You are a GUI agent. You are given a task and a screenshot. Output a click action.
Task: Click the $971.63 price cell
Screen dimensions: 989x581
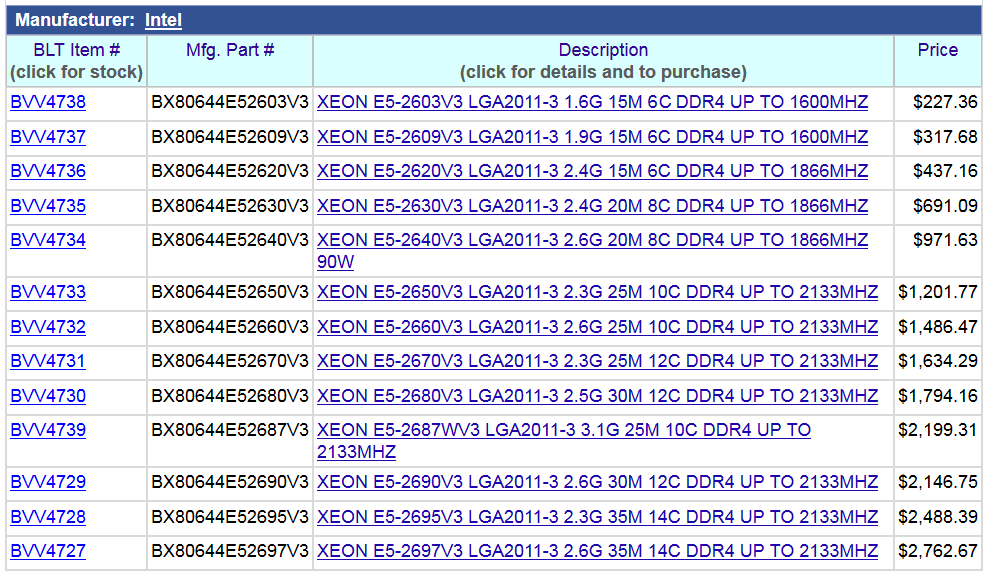(x=938, y=251)
